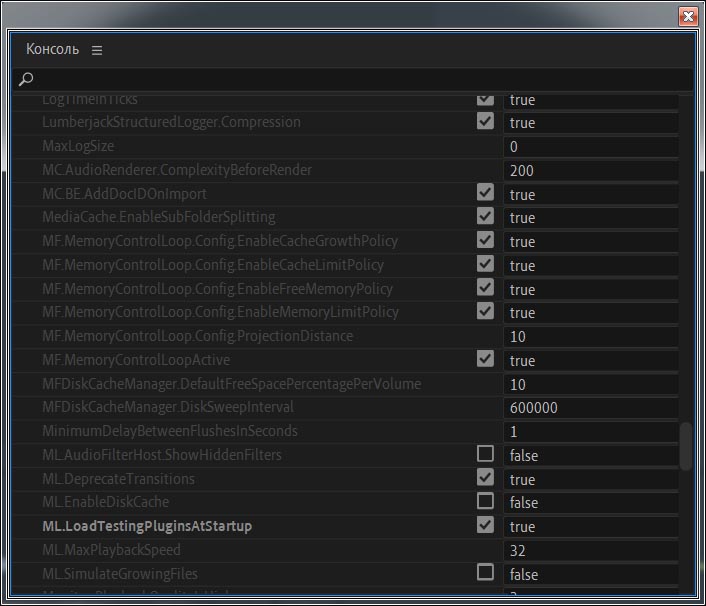Uncheck MediaCache.EnableSubFolderSplitting checkbox
Screen dimensions: 706x606
[485, 216]
